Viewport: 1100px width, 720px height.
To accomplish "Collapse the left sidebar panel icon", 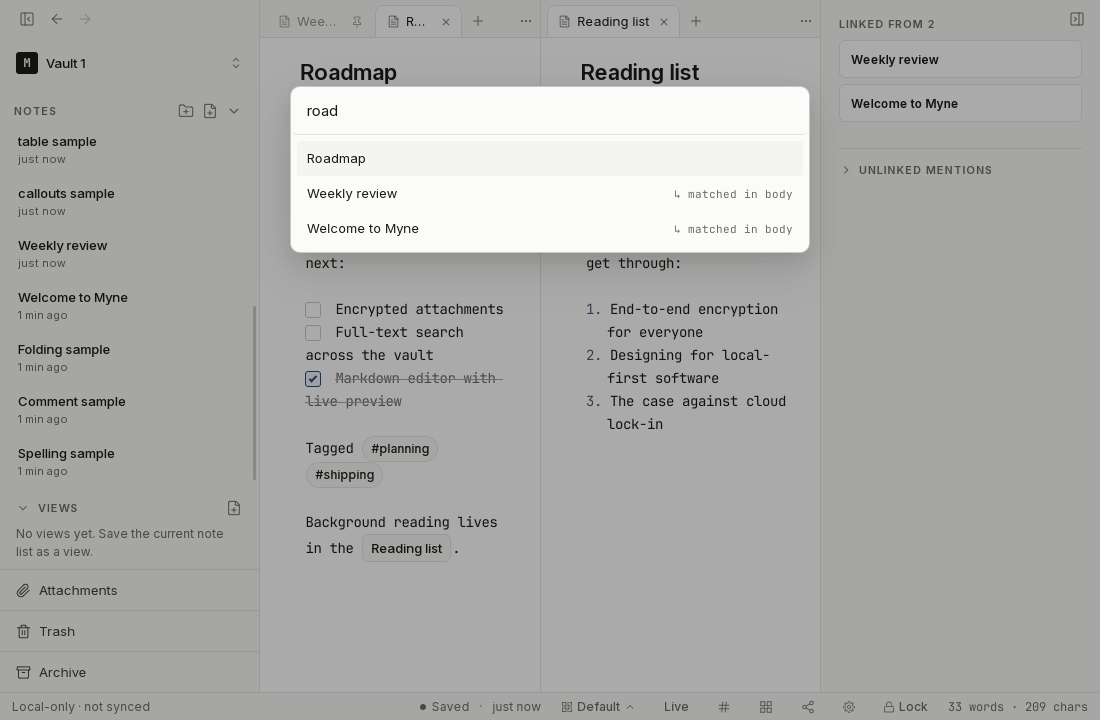I will point(27,19).
